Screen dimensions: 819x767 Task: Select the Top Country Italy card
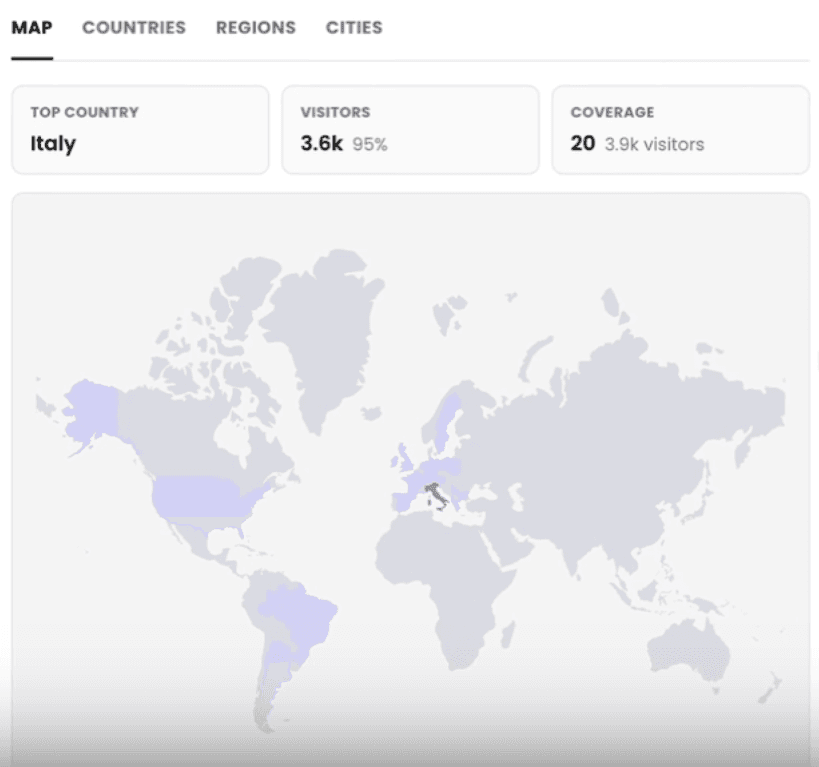[x=141, y=130]
